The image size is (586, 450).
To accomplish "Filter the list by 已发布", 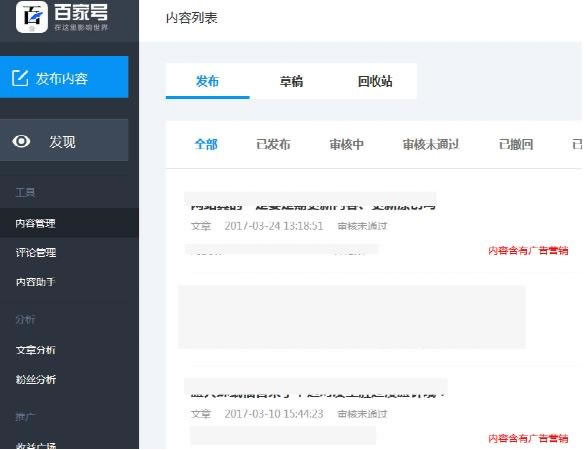I will pyautogui.click(x=273, y=144).
